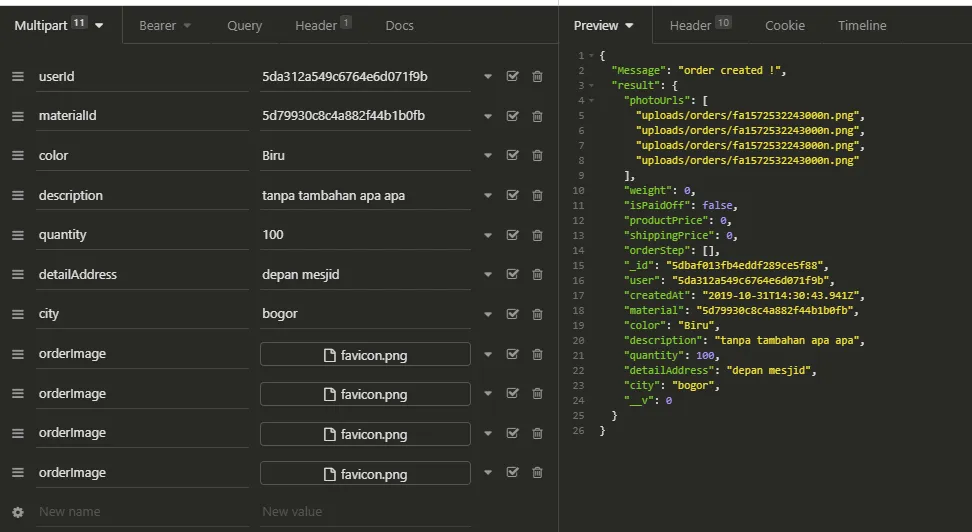
Task: Uncheck the description row checkbox
Action: [x=513, y=195]
